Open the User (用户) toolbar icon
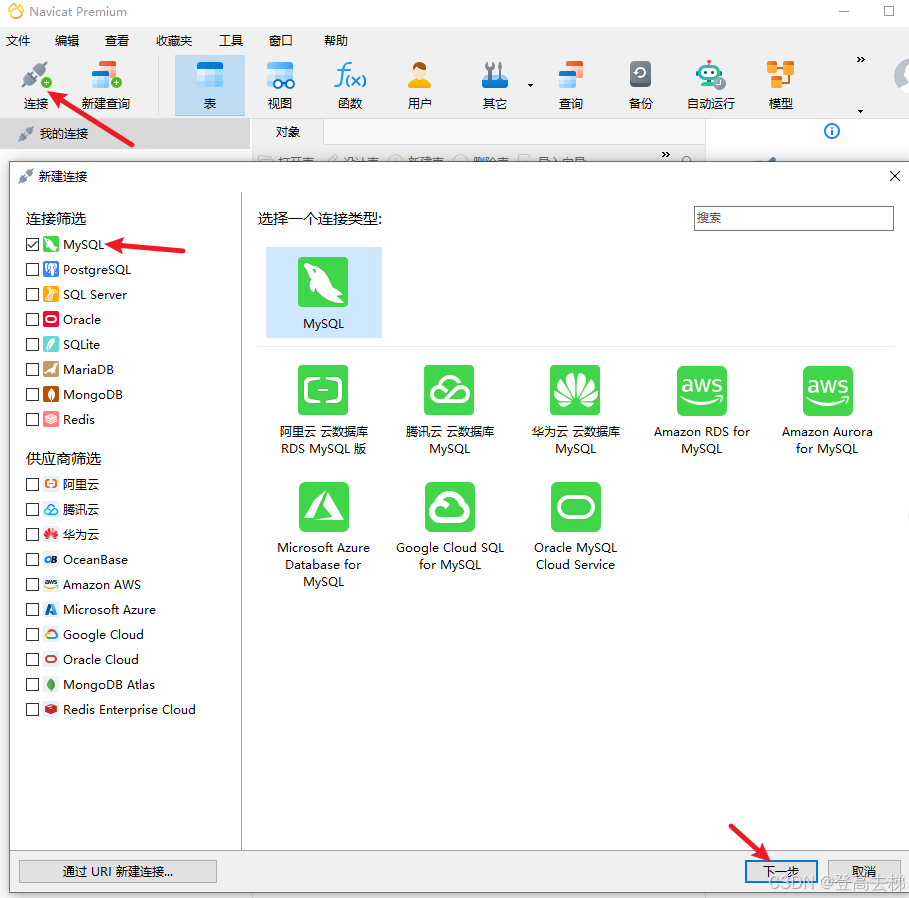The image size is (909, 898). (419, 85)
